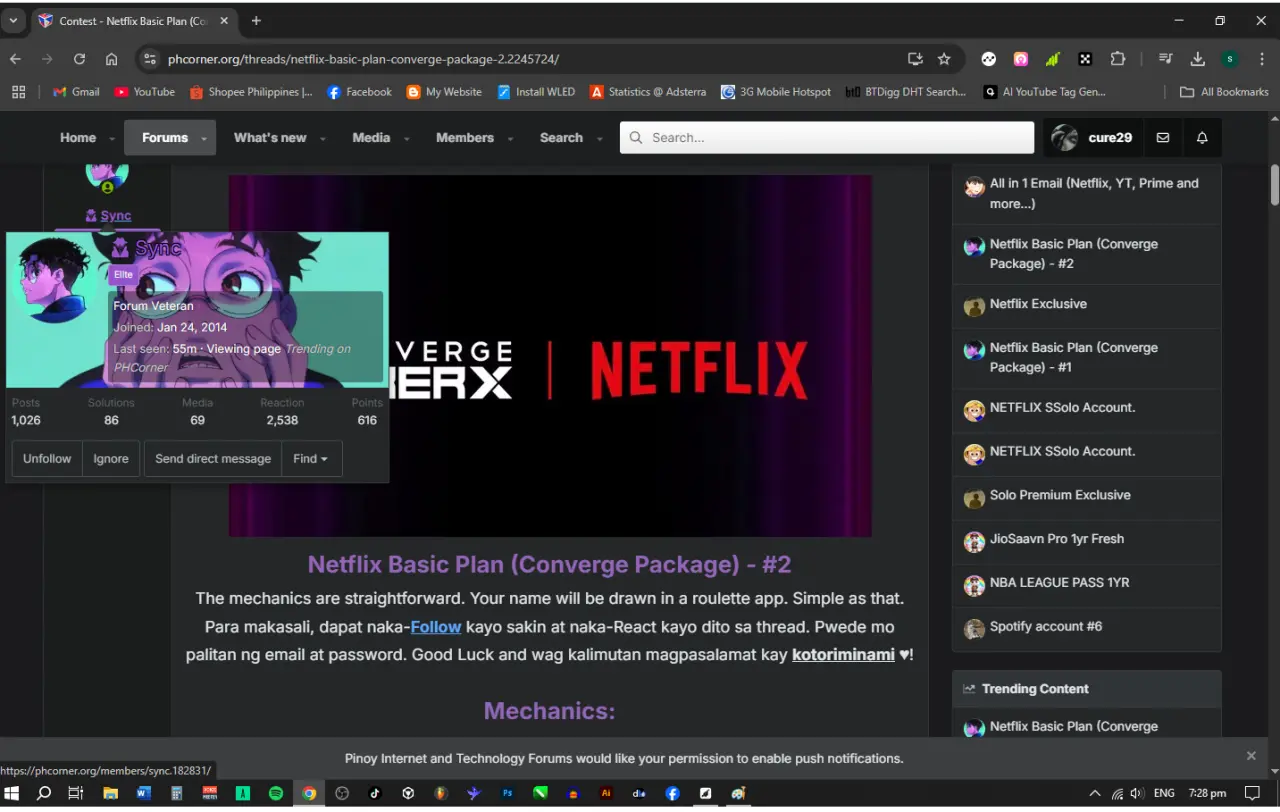Open the JioSaavn Pro 1yr Fresh thread

(1057, 539)
